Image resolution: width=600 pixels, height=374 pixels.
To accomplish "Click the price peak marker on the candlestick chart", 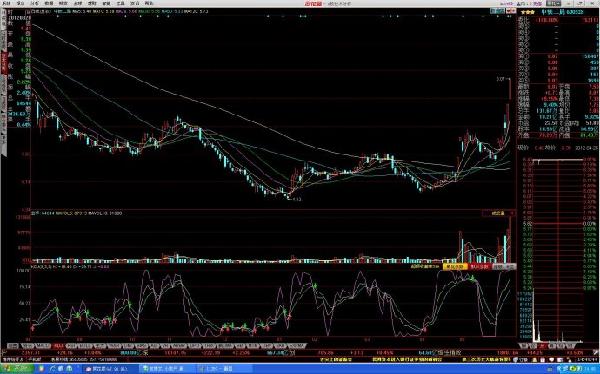I will 503,79.
